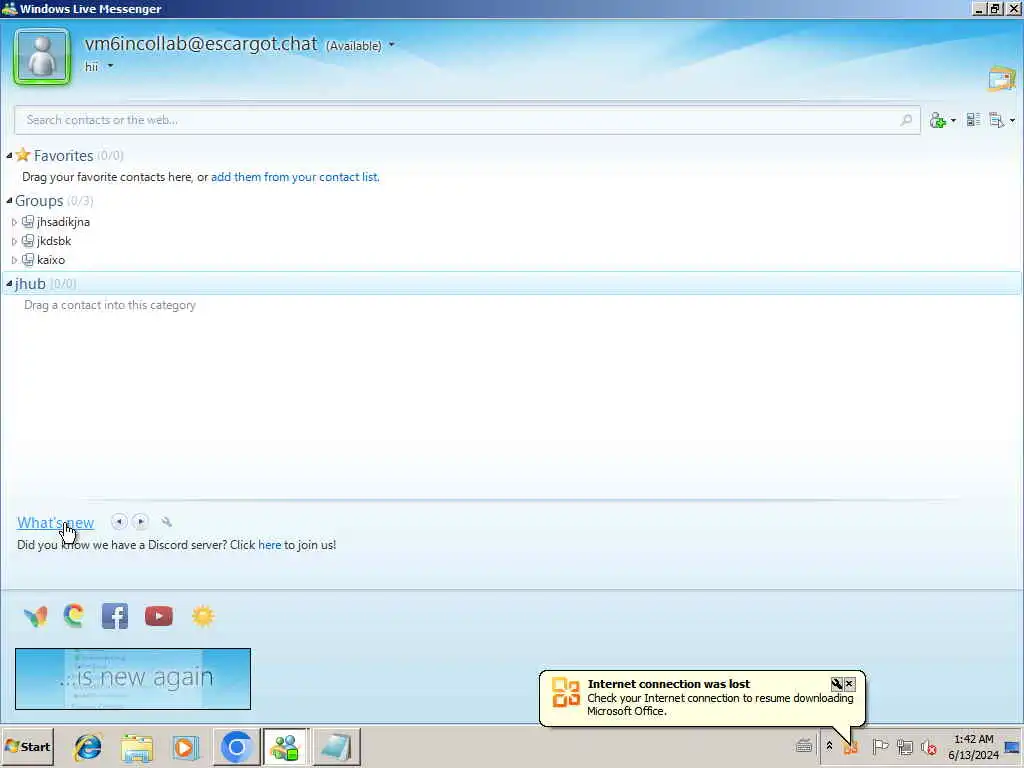Click the Add a contact or group icon

pos(938,120)
